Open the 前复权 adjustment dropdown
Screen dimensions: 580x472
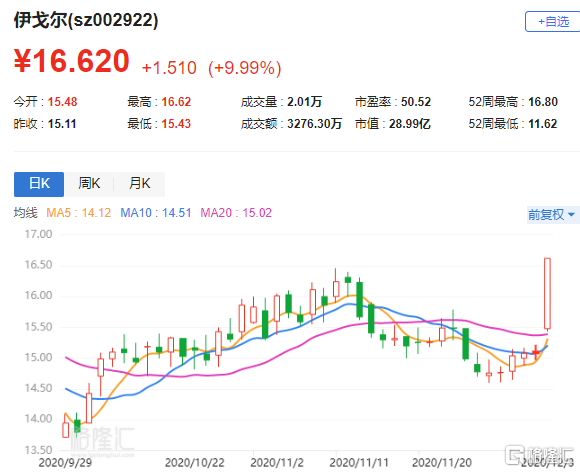coord(552,215)
